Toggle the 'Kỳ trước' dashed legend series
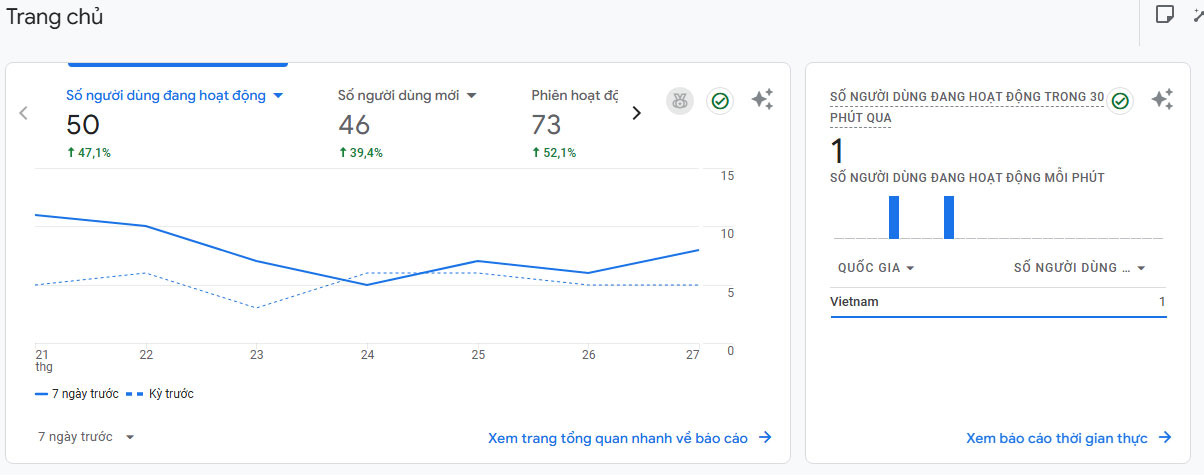This screenshot has height=475, width=1204. (159, 394)
